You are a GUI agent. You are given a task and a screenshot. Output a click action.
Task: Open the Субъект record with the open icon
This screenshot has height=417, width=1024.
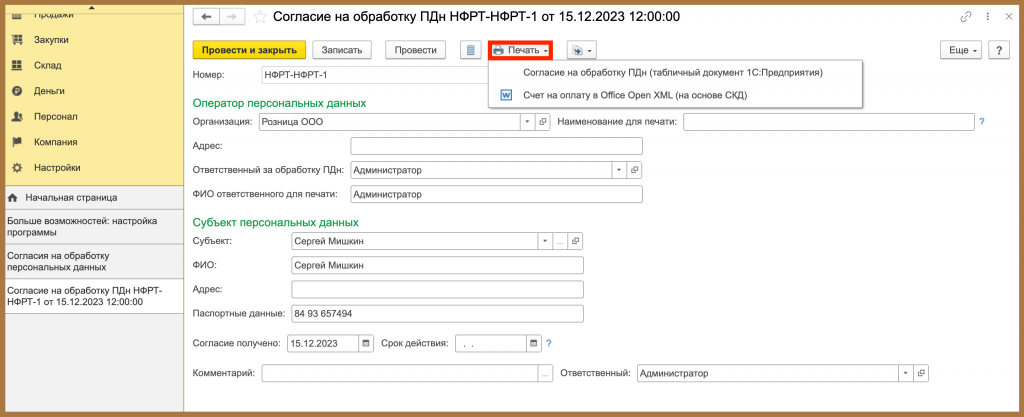click(x=575, y=241)
